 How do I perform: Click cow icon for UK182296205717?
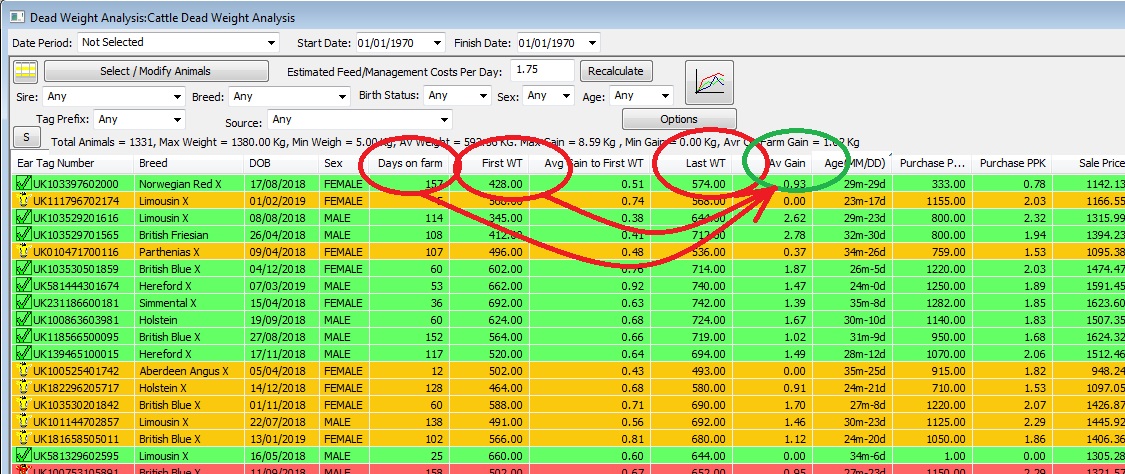23,388
